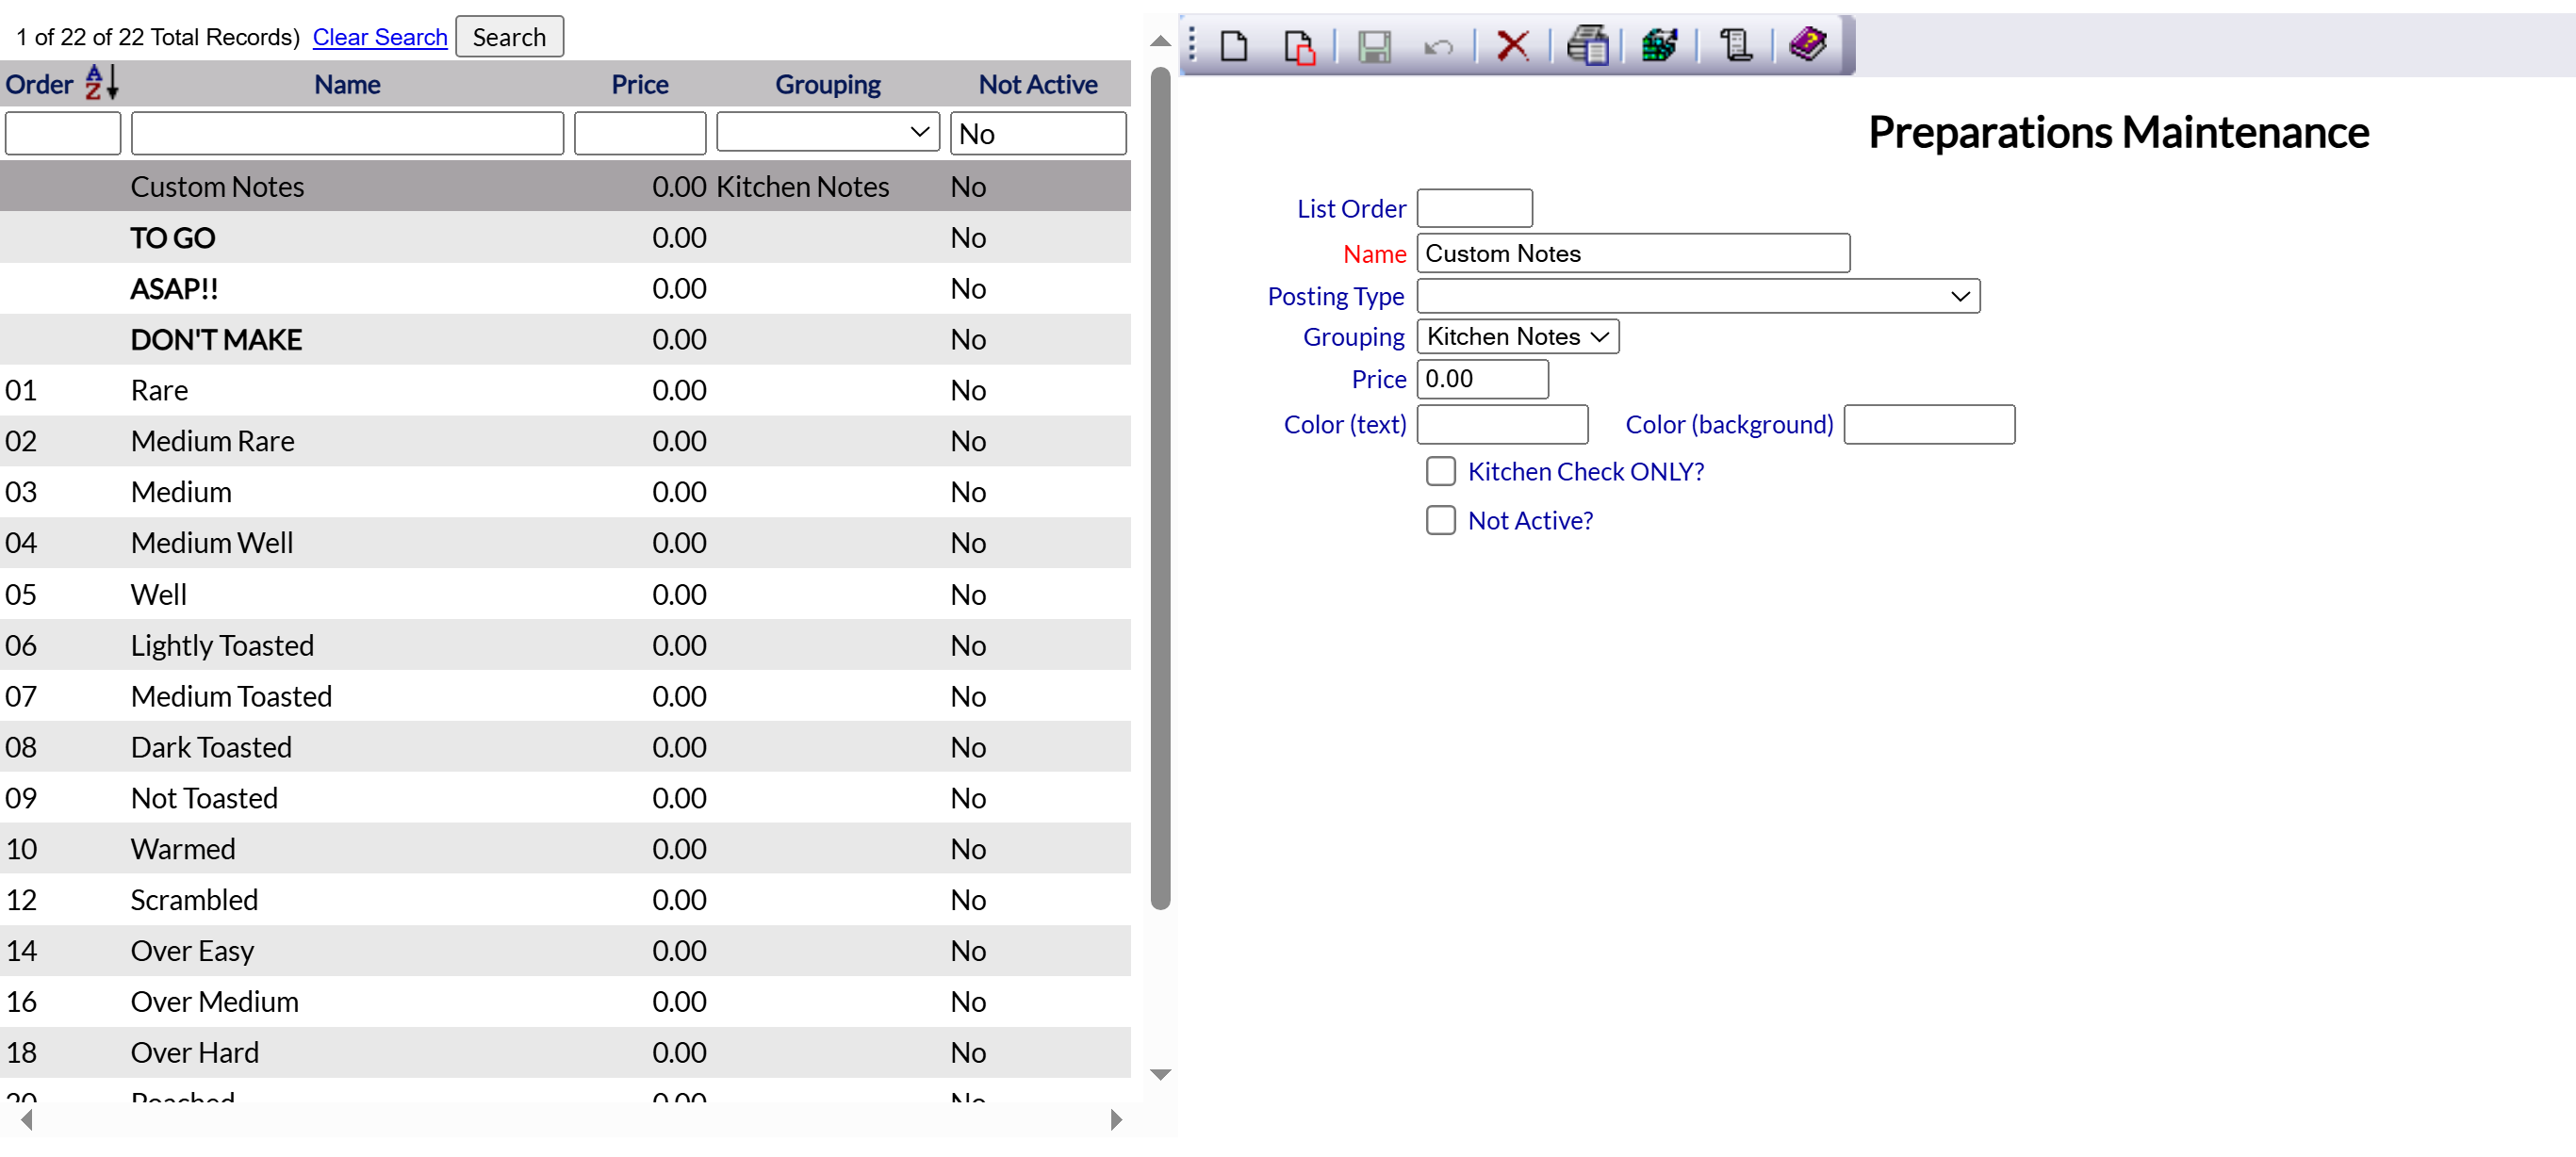Sort by the Name column header

click(347, 84)
